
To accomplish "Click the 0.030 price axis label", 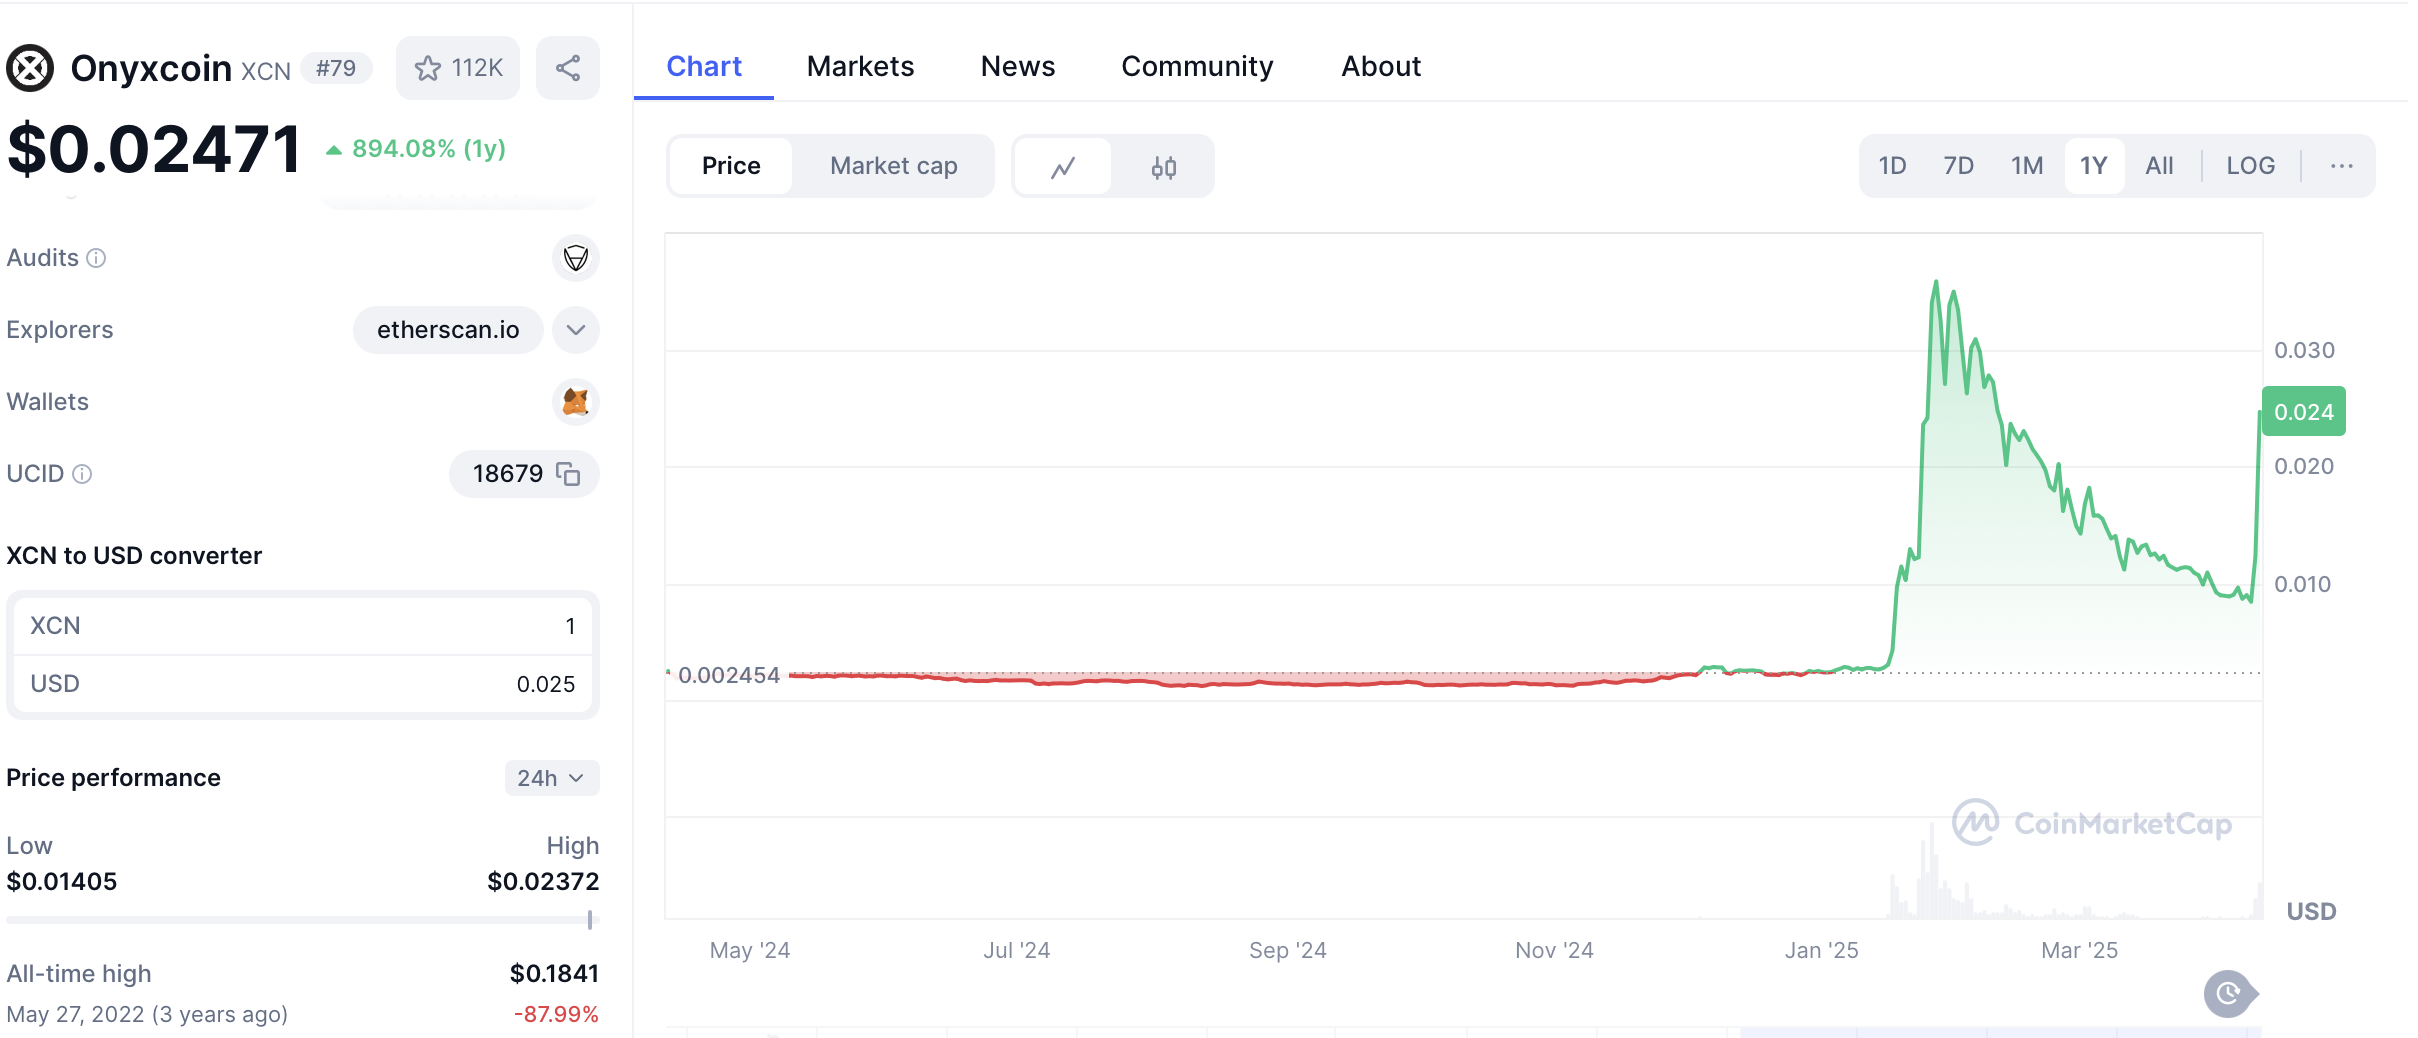I will 2304,350.
